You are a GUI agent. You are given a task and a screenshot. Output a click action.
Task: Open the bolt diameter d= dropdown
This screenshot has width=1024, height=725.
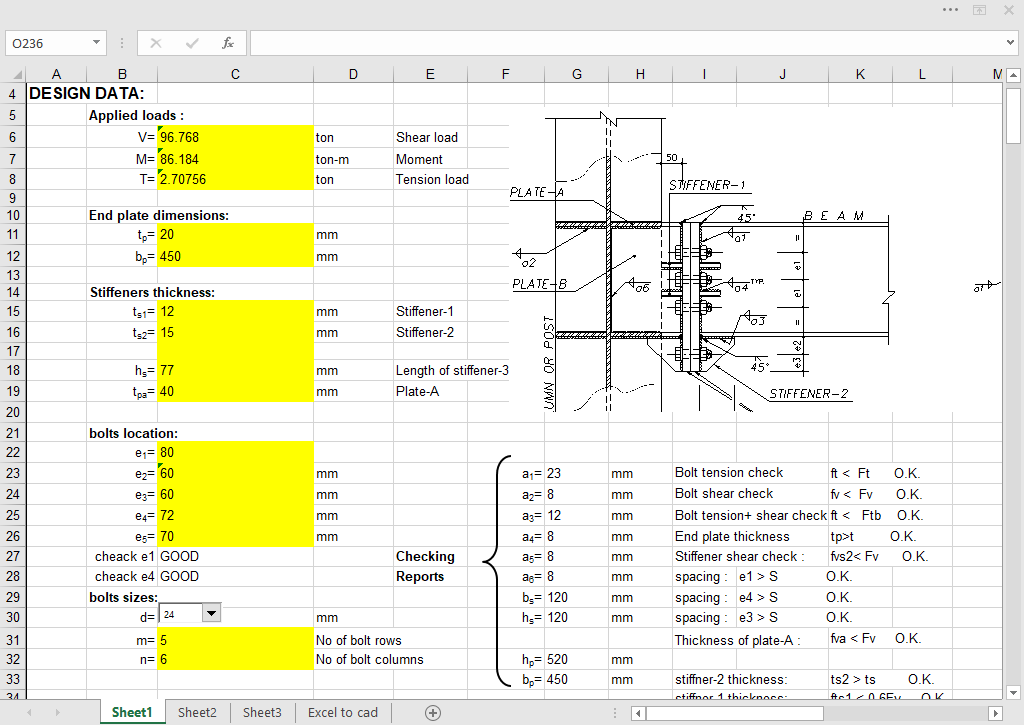[211, 613]
